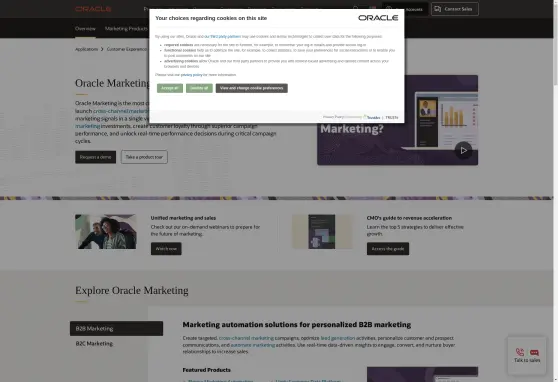Open cross-channel marketing link in B2B section
Screen dimensions: 558x382
pyautogui.click(x=246, y=338)
